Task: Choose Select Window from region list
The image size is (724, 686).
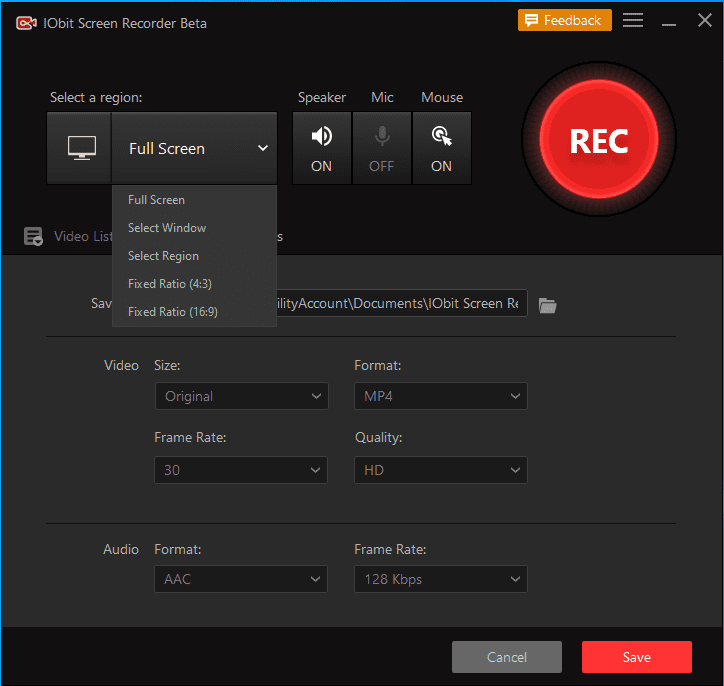Action: click(x=167, y=228)
